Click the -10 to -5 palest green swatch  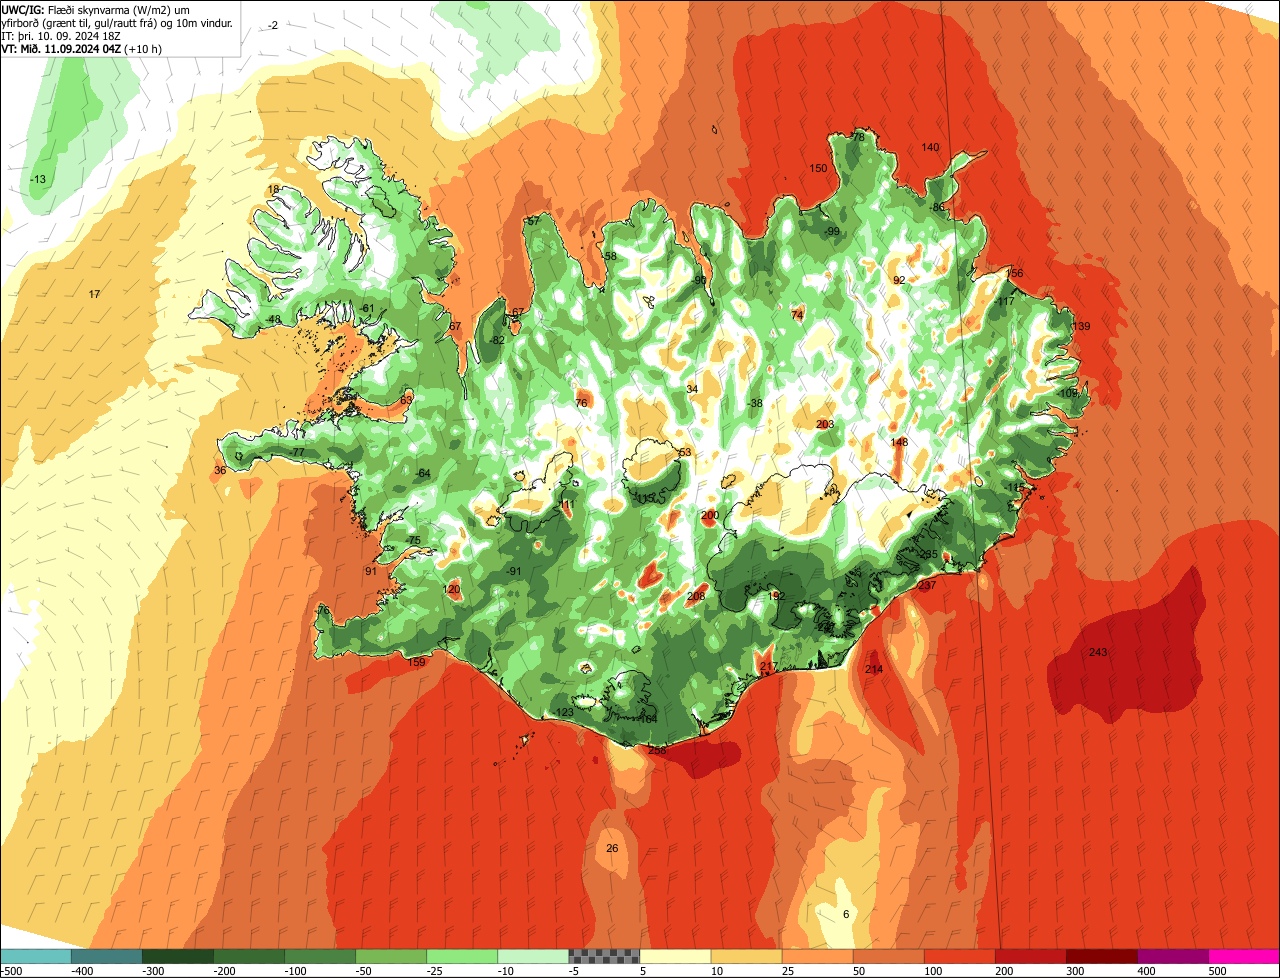tap(533, 955)
